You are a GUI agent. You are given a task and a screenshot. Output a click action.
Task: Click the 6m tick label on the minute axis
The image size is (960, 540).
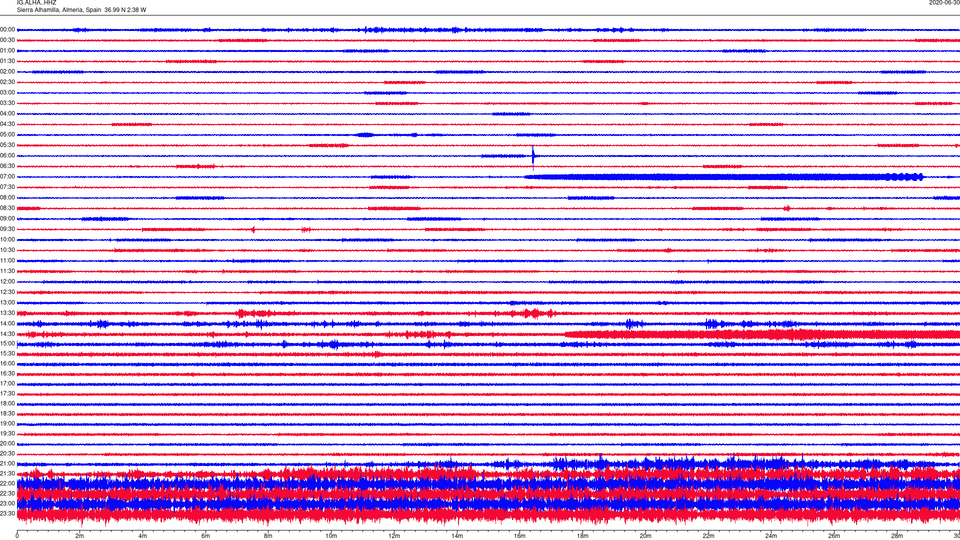[x=205, y=536]
